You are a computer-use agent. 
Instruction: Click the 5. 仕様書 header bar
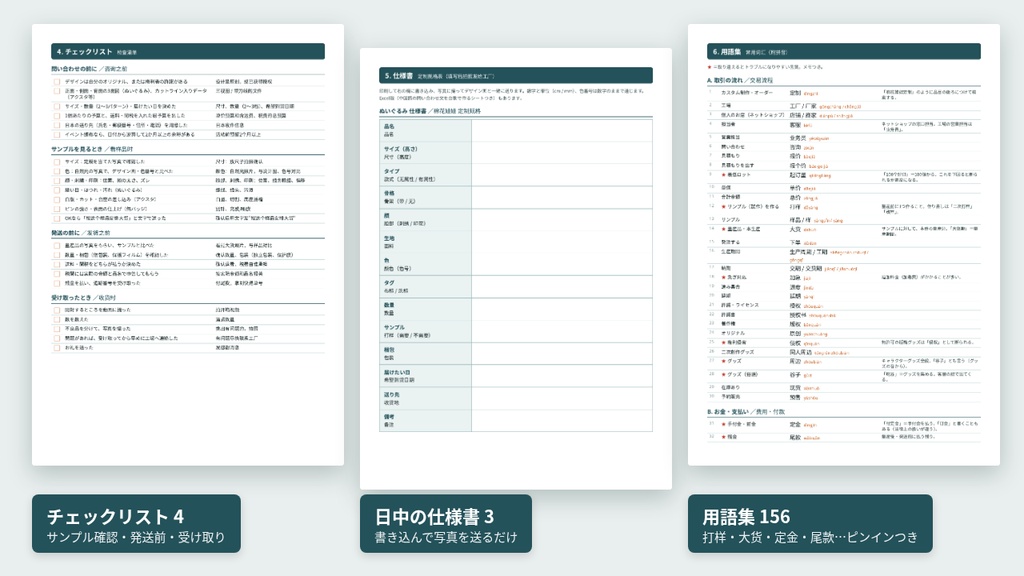coord(516,75)
